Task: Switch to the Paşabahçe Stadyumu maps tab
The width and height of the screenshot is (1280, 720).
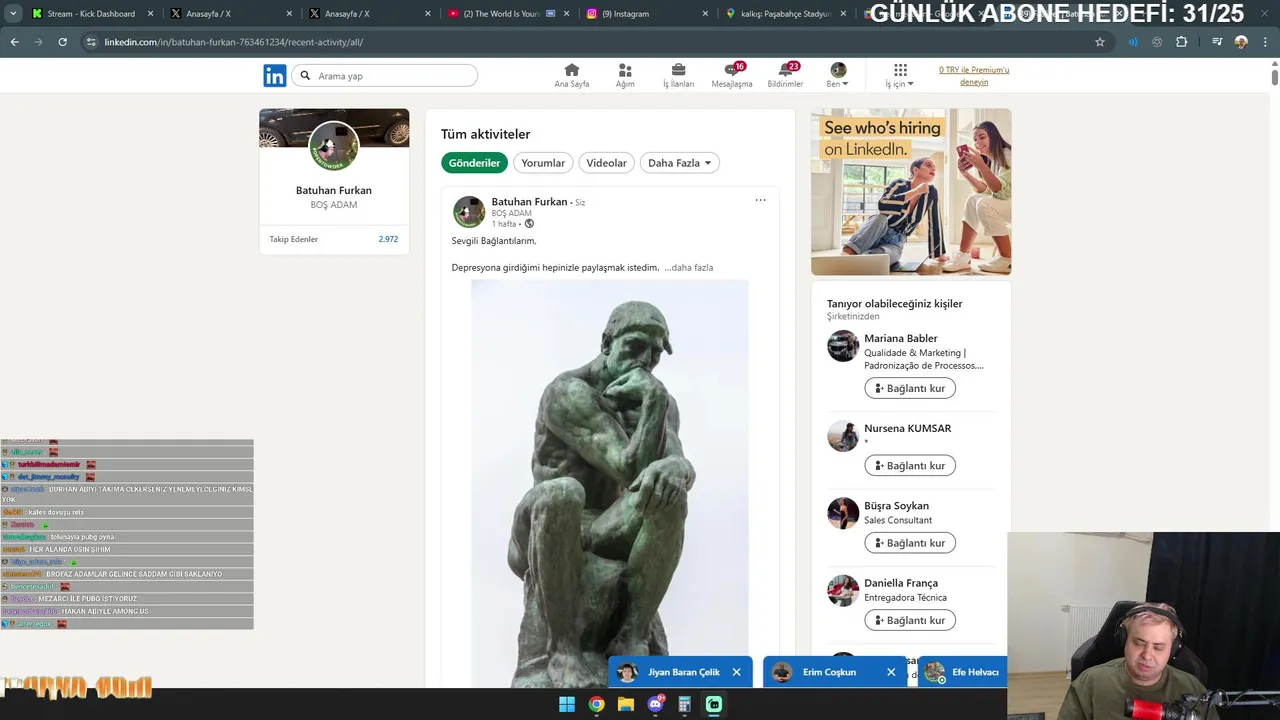Action: (785, 14)
